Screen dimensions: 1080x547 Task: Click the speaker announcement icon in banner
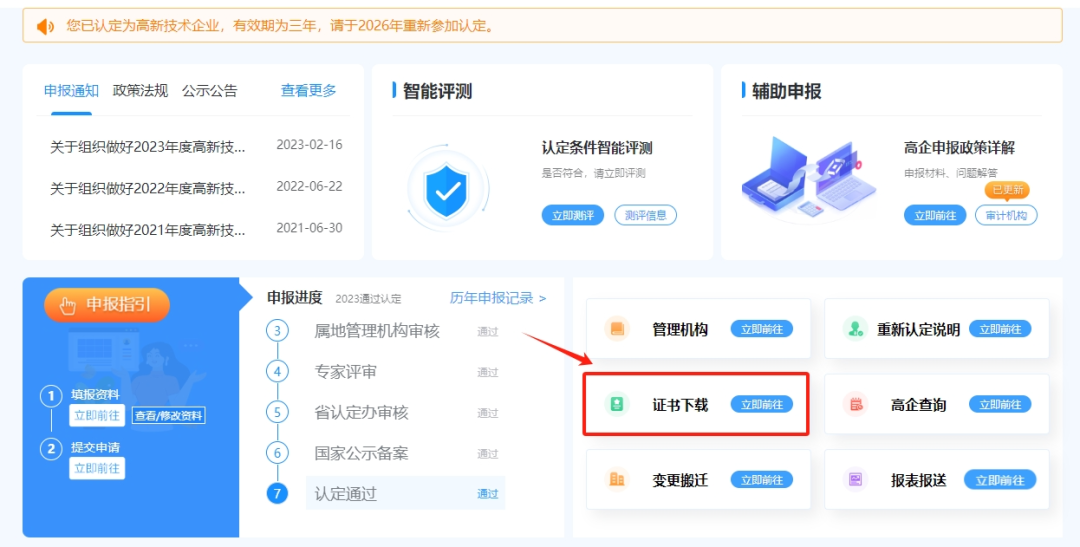45,26
